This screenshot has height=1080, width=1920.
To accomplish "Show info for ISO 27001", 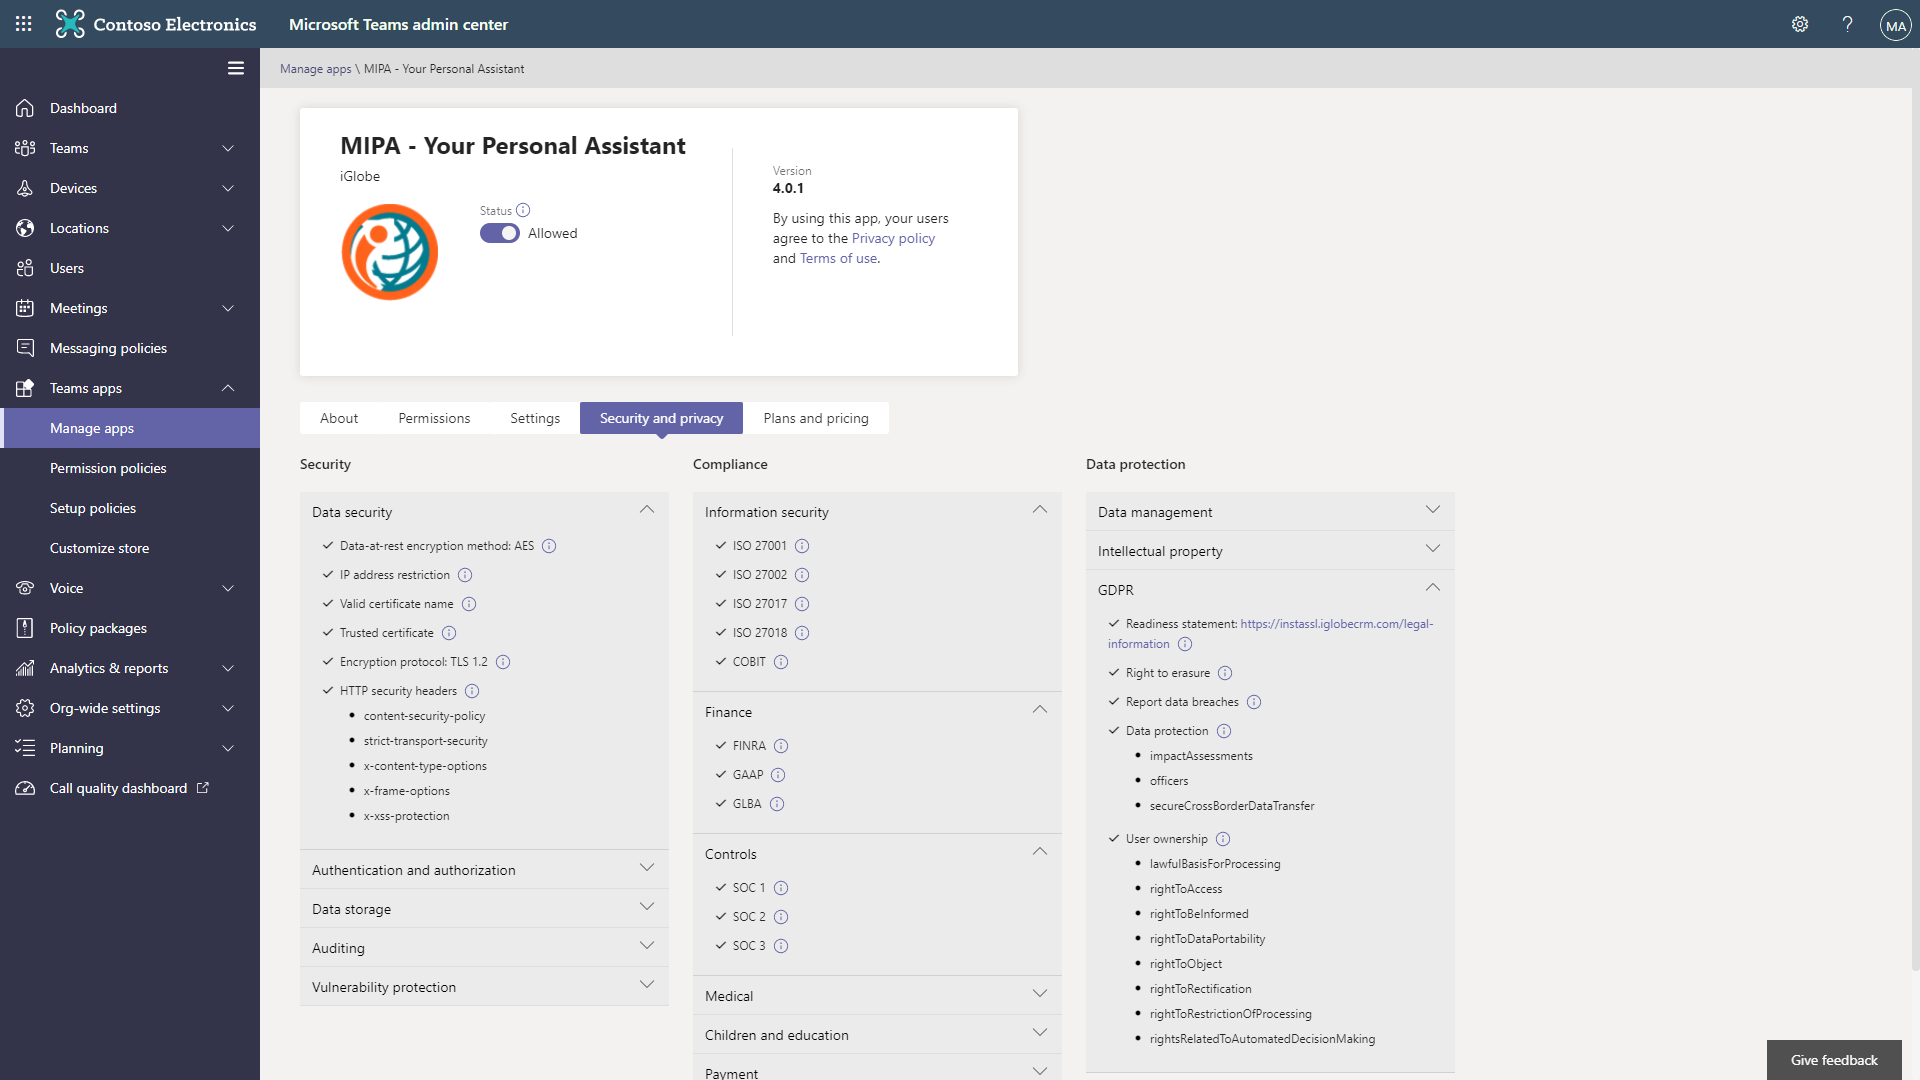I will coord(802,546).
